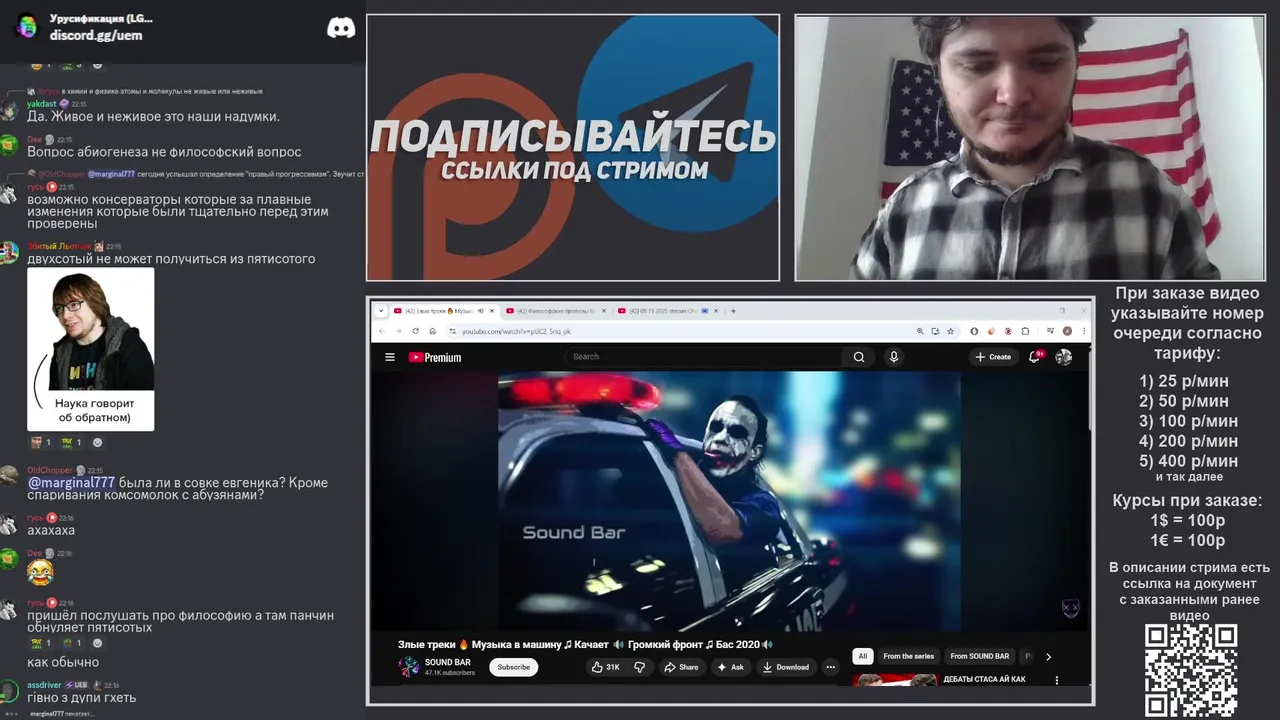Click the @marginal777 mention in OldChopper's message
The width and height of the screenshot is (1280, 720).
(71, 483)
